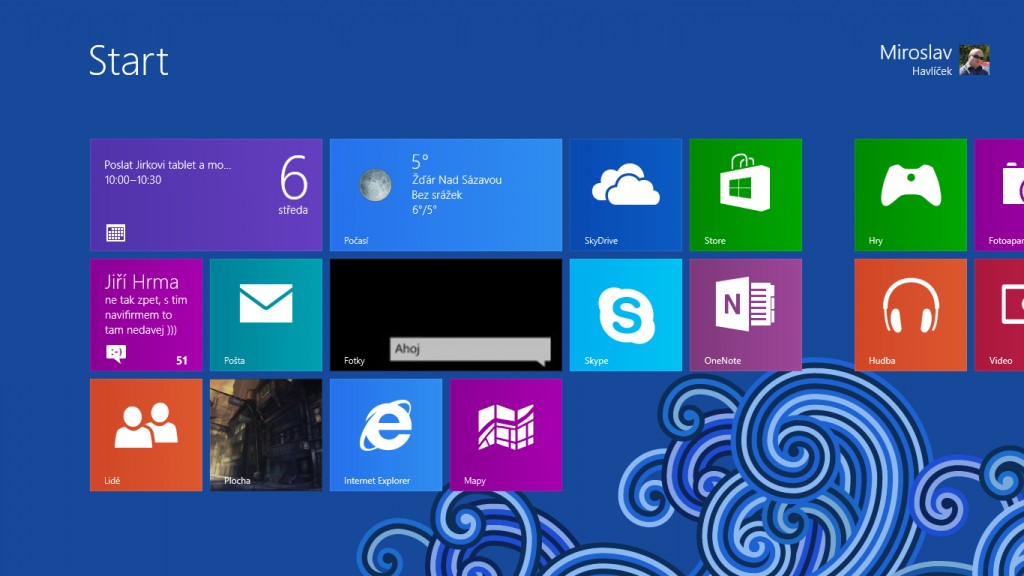1024x576 pixels.
Task: Click the moon weather icon
Action: (376, 184)
